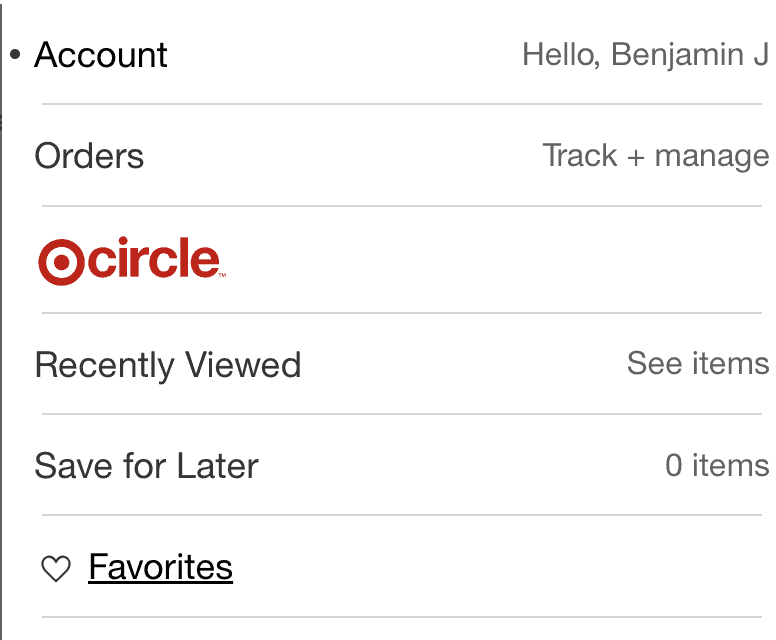
Task: Open the Target Circle logo link
Action: (132, 261)
